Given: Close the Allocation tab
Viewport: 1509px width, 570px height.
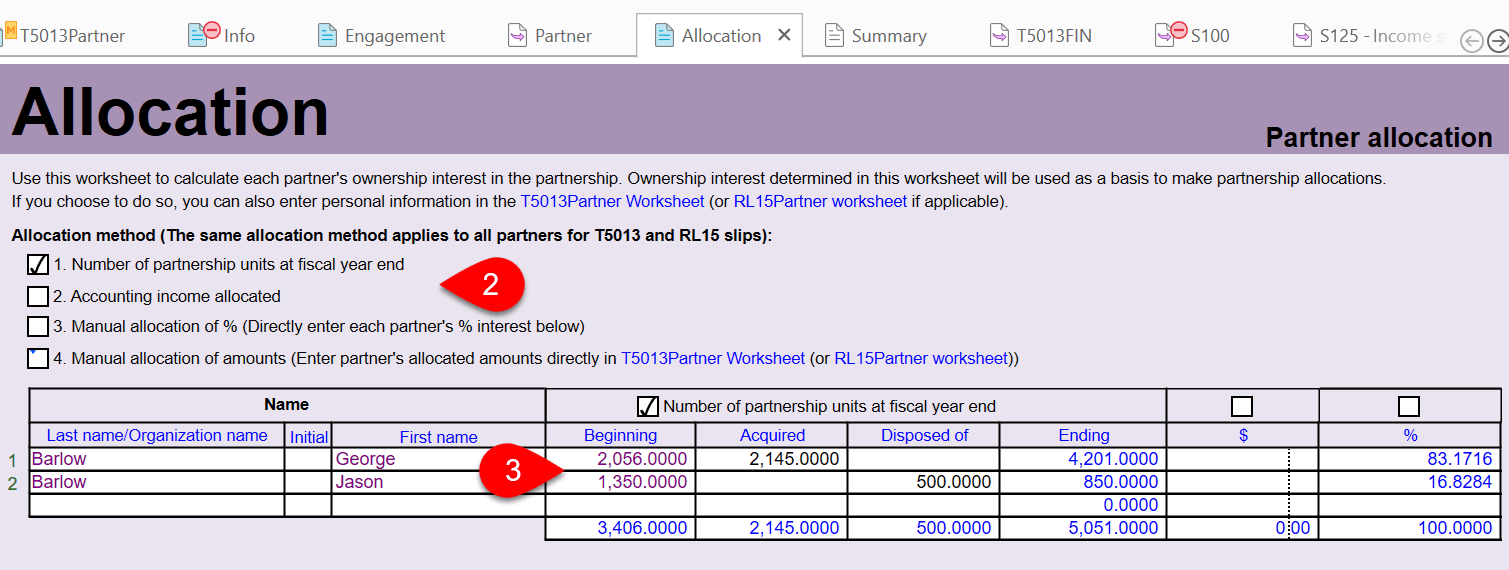Looking at the screenshot, I should click(784, 35).
